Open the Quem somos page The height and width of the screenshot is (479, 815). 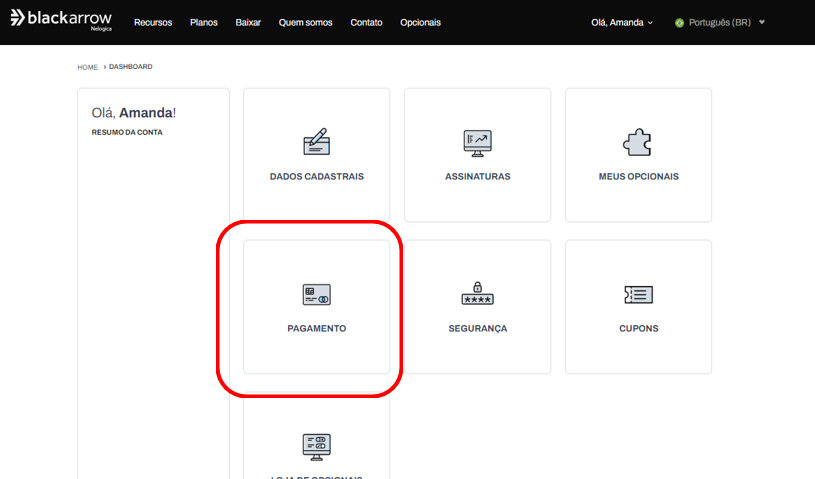305,22
